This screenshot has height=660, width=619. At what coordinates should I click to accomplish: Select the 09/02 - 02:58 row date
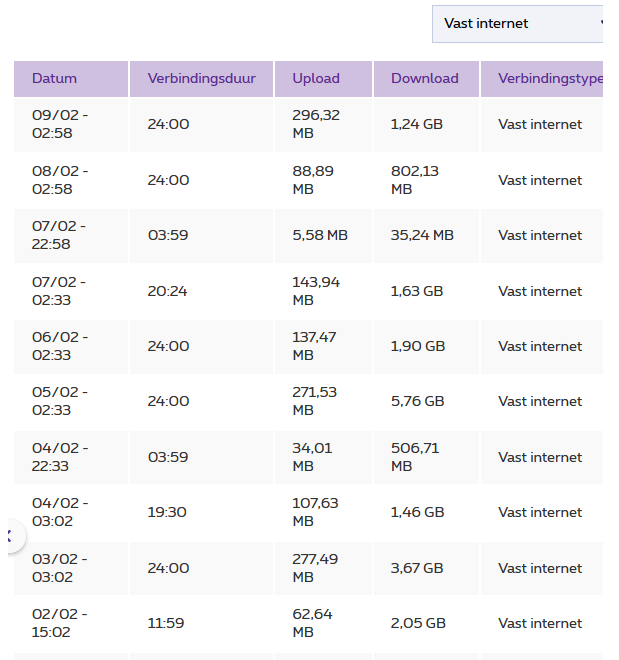coord(60,124)
